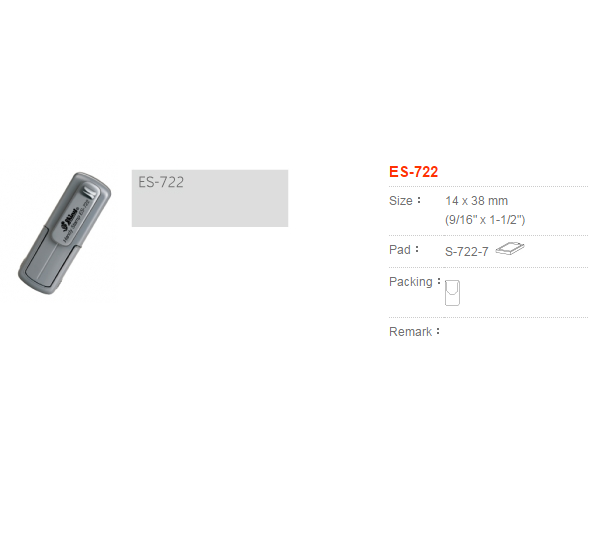Click the ES-722 text inside the gray box
This screenshot has width=602, height=544.
(x=161, y=182)
